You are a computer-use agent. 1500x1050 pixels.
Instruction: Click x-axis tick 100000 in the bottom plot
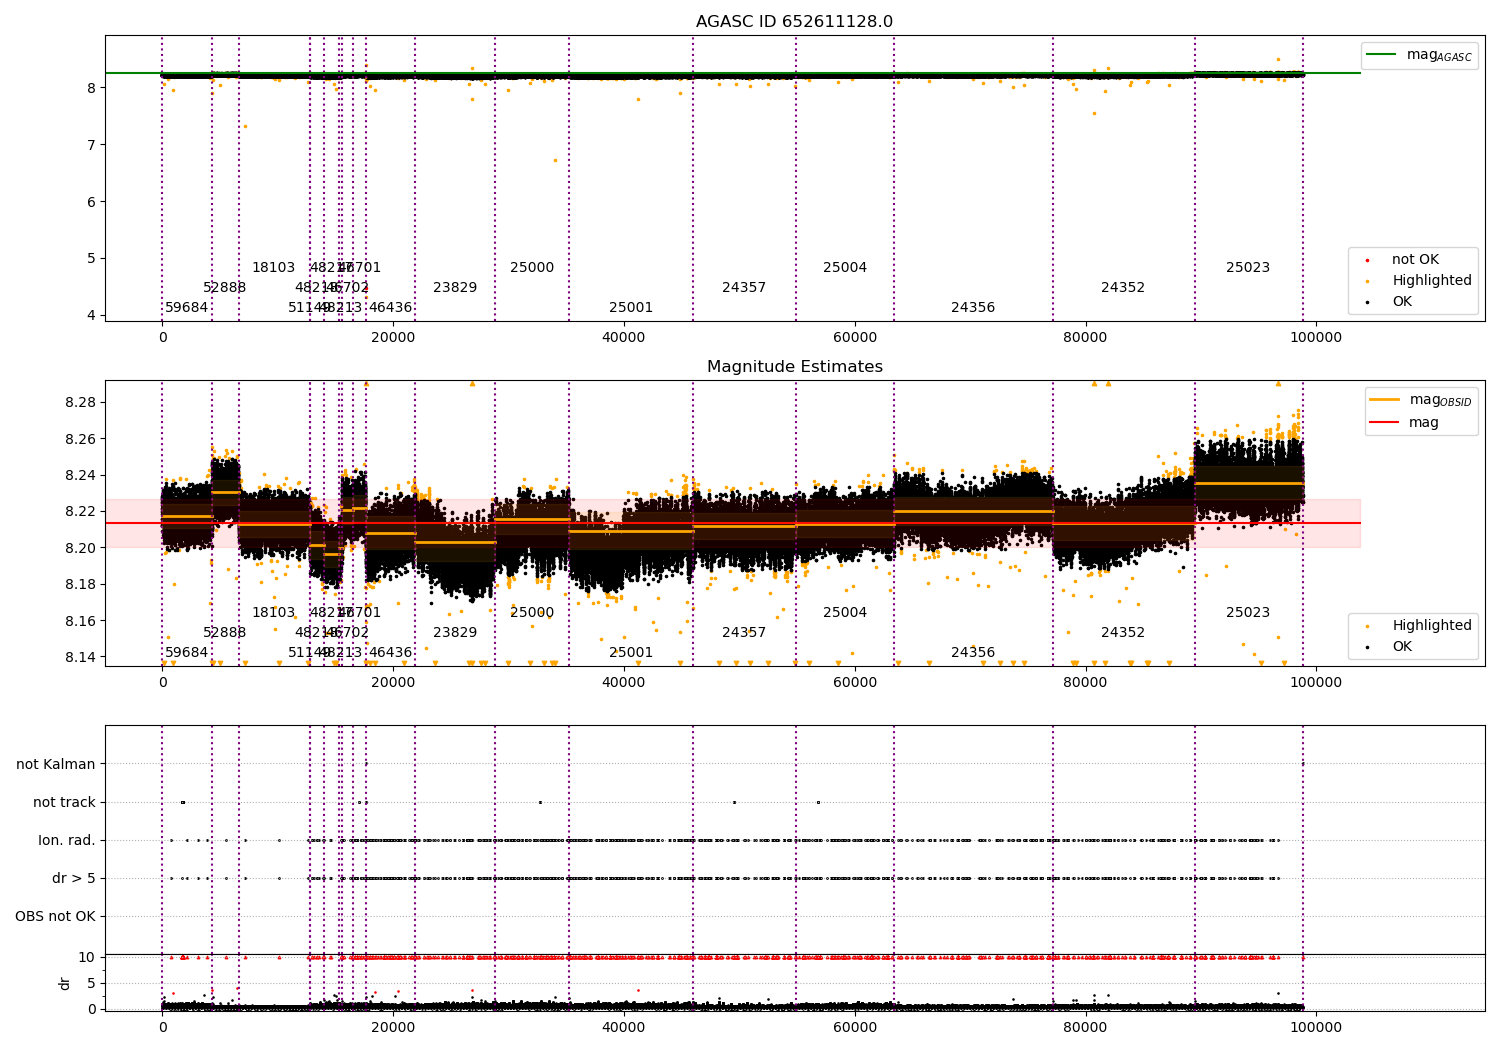[1316, 1027]
